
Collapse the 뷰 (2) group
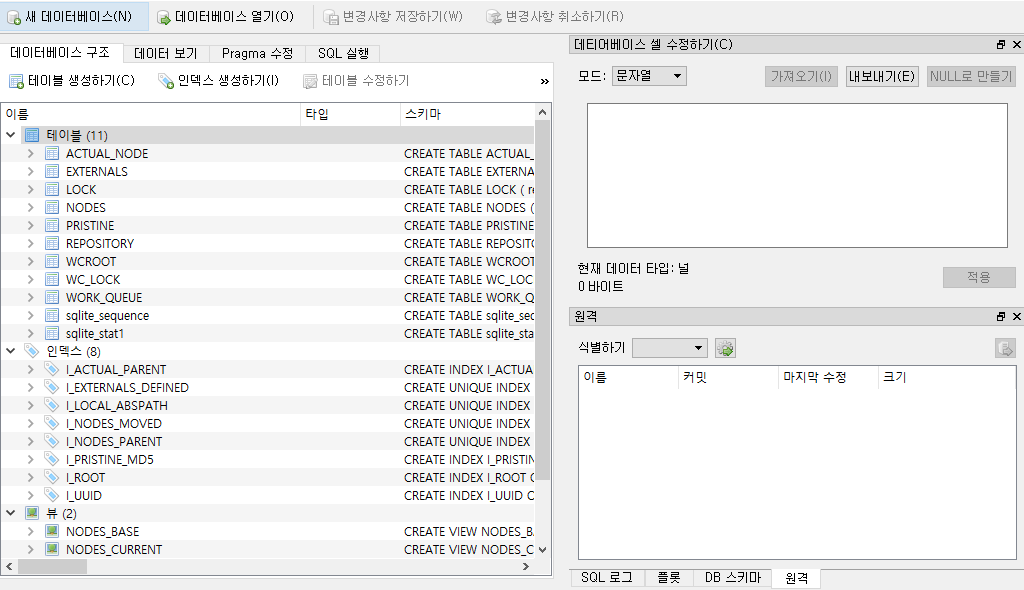coord(10,513)
